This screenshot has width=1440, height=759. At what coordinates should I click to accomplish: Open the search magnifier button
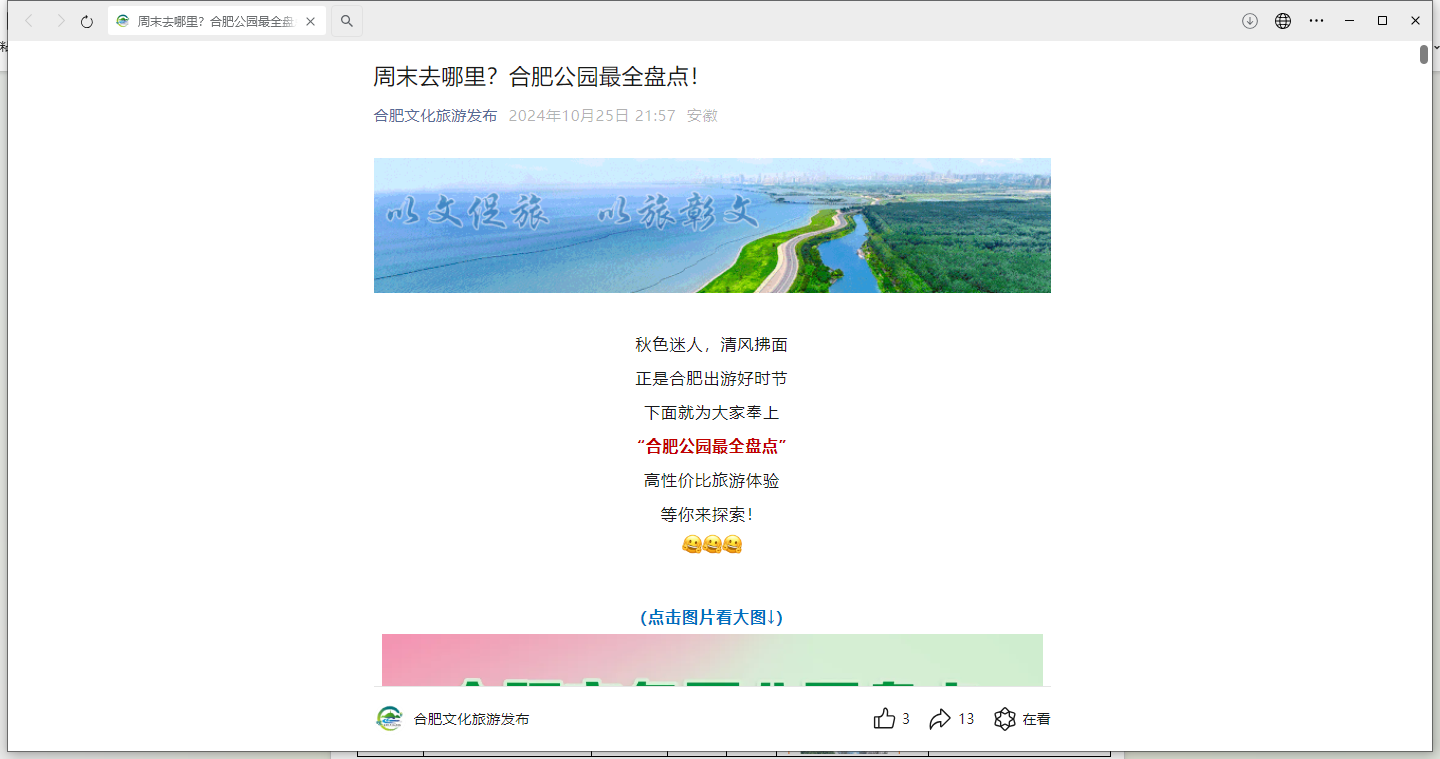[x=346, y=21]
